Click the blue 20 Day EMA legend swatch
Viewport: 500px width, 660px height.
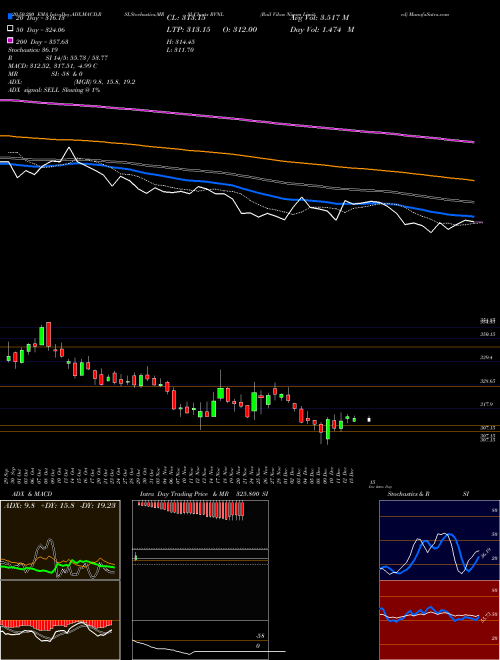(10, 17)
